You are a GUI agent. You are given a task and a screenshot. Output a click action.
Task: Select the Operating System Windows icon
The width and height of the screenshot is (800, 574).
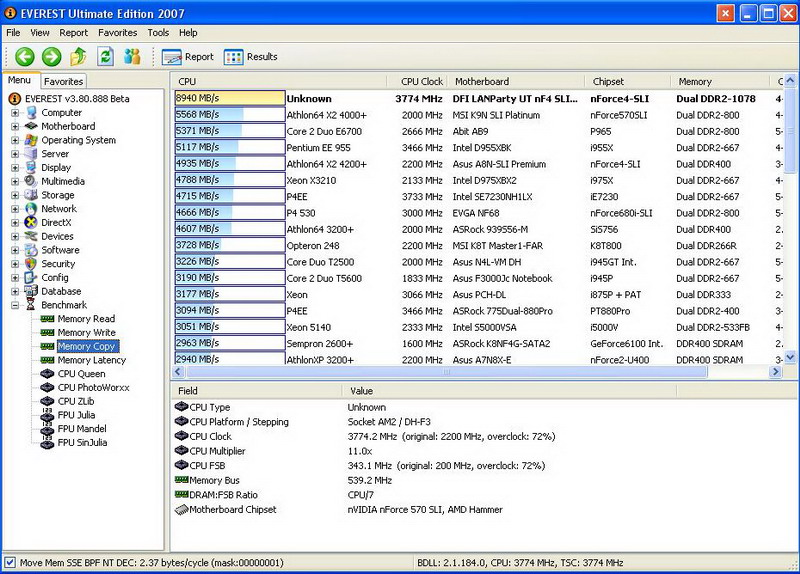tap(32, 140)
